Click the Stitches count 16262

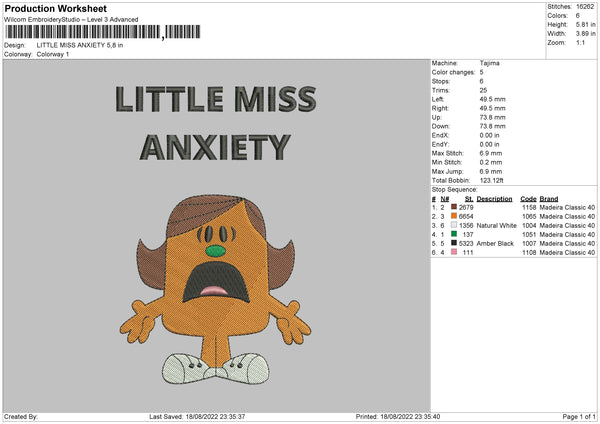tap(585, 7)
